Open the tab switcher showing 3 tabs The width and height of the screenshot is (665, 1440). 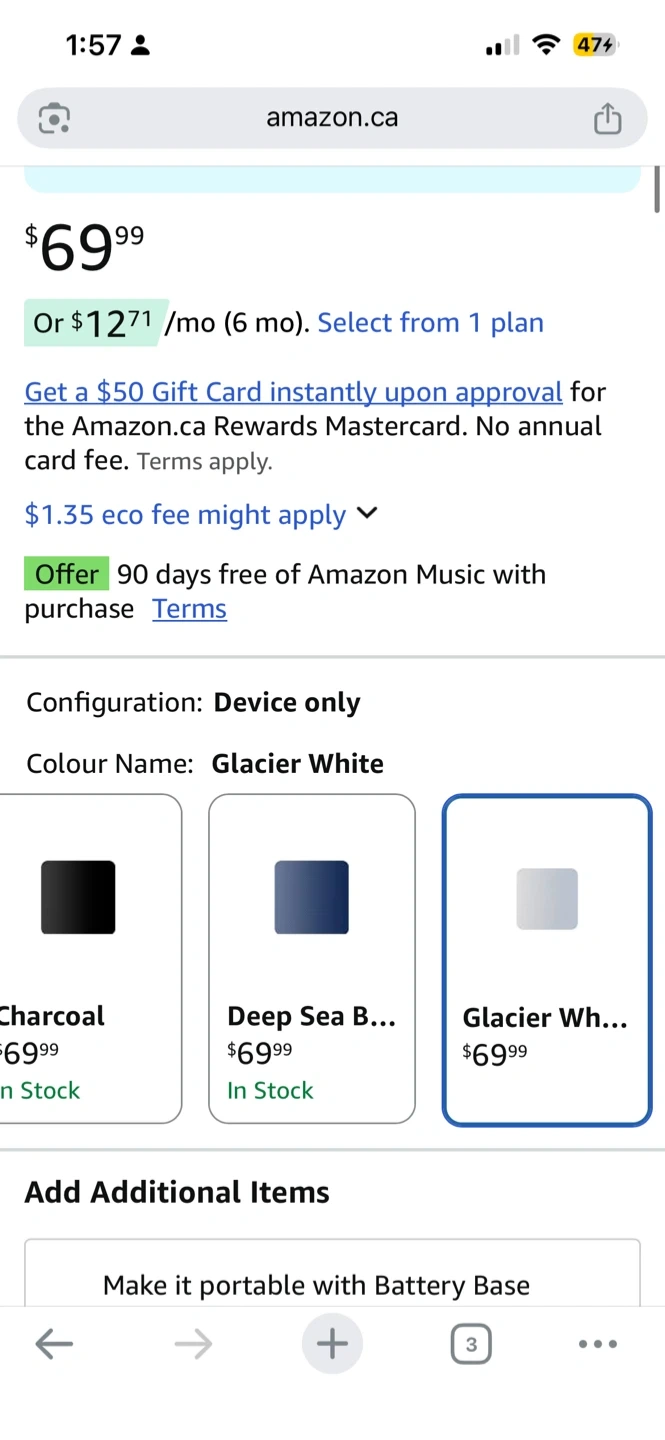coord(471,1344)
